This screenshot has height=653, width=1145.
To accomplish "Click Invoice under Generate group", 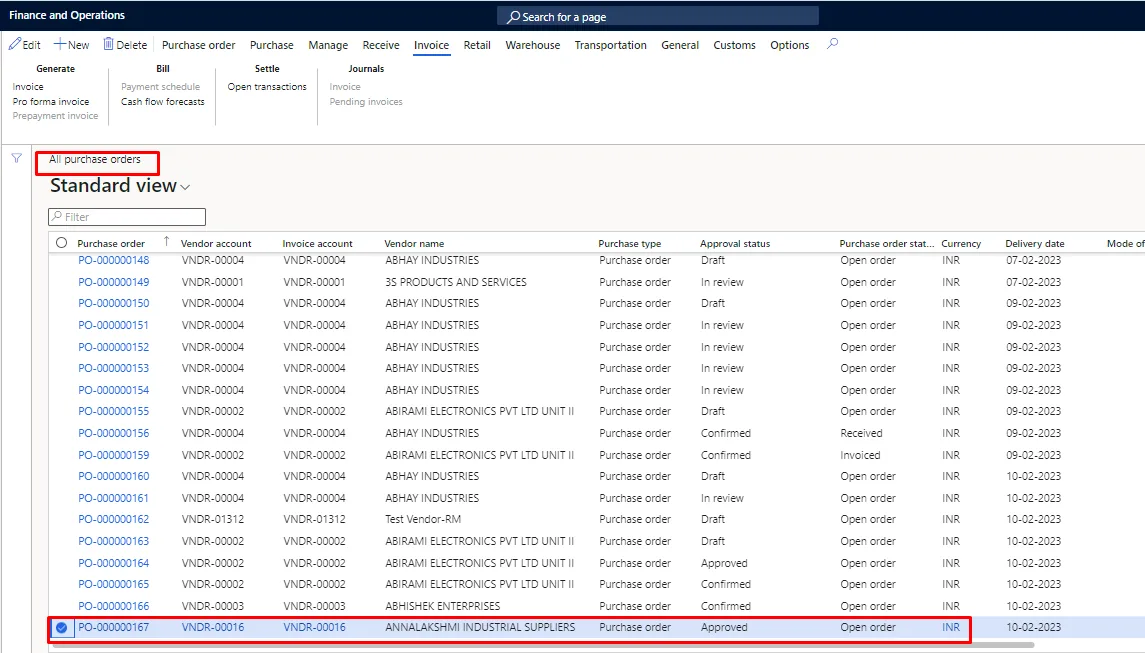I will tap(28, 87).
